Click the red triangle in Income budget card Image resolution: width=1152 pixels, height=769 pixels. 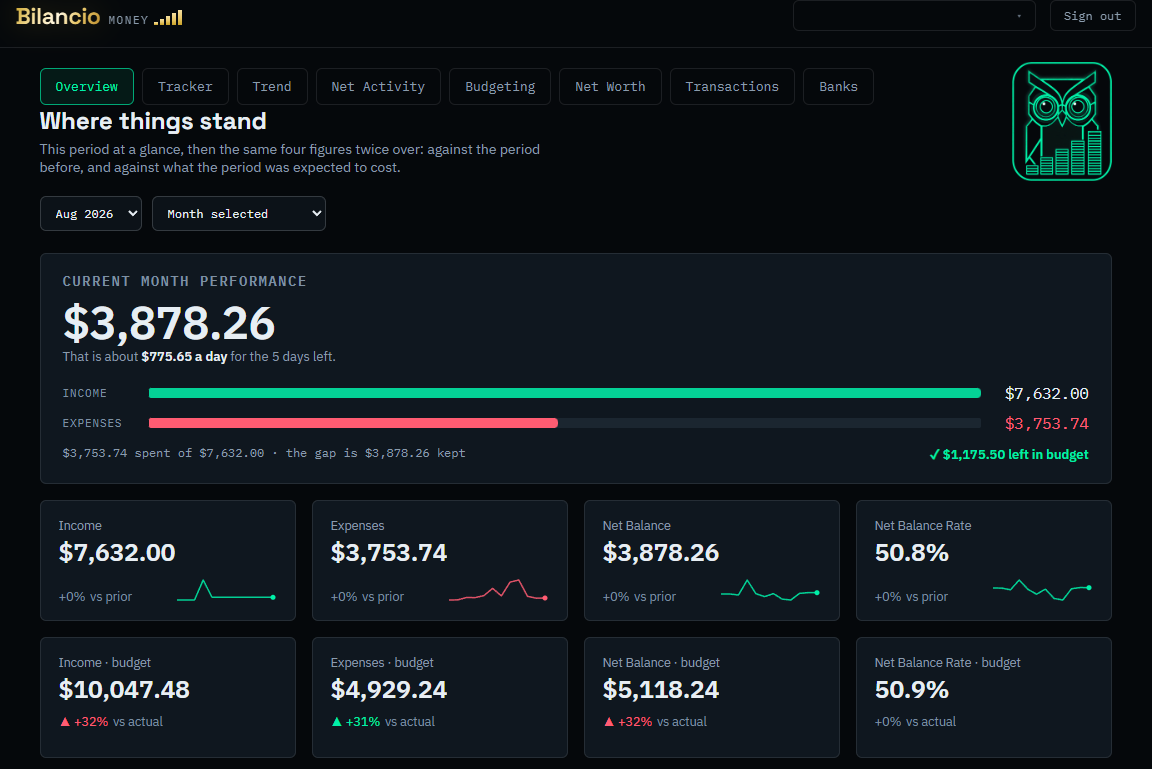[x=65, y=722]
